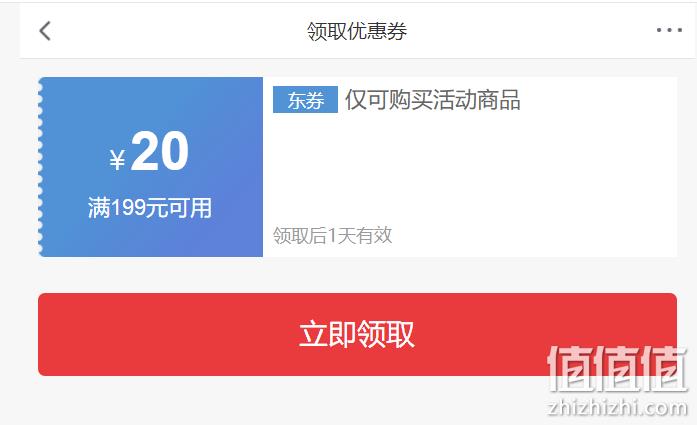Click the 领取后1天有效 validity note
Screen dimensions: 697x425
tap(332, 236)
